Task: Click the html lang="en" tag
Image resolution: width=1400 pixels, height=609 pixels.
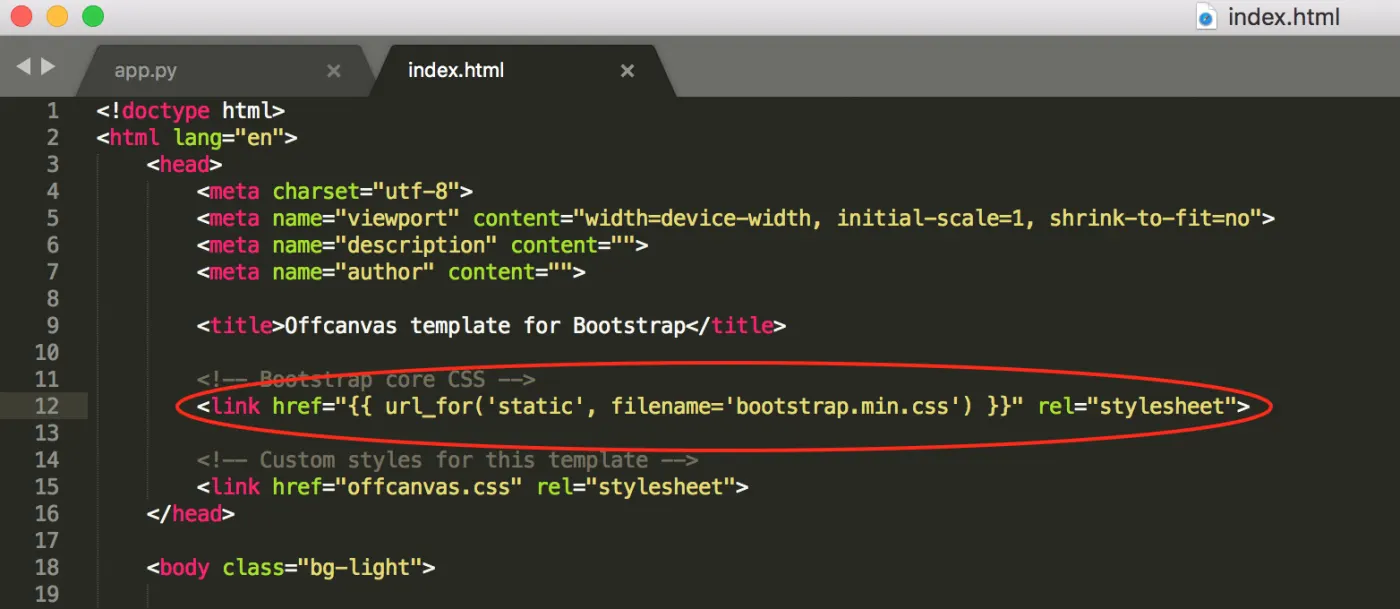Action: [197, 138]
